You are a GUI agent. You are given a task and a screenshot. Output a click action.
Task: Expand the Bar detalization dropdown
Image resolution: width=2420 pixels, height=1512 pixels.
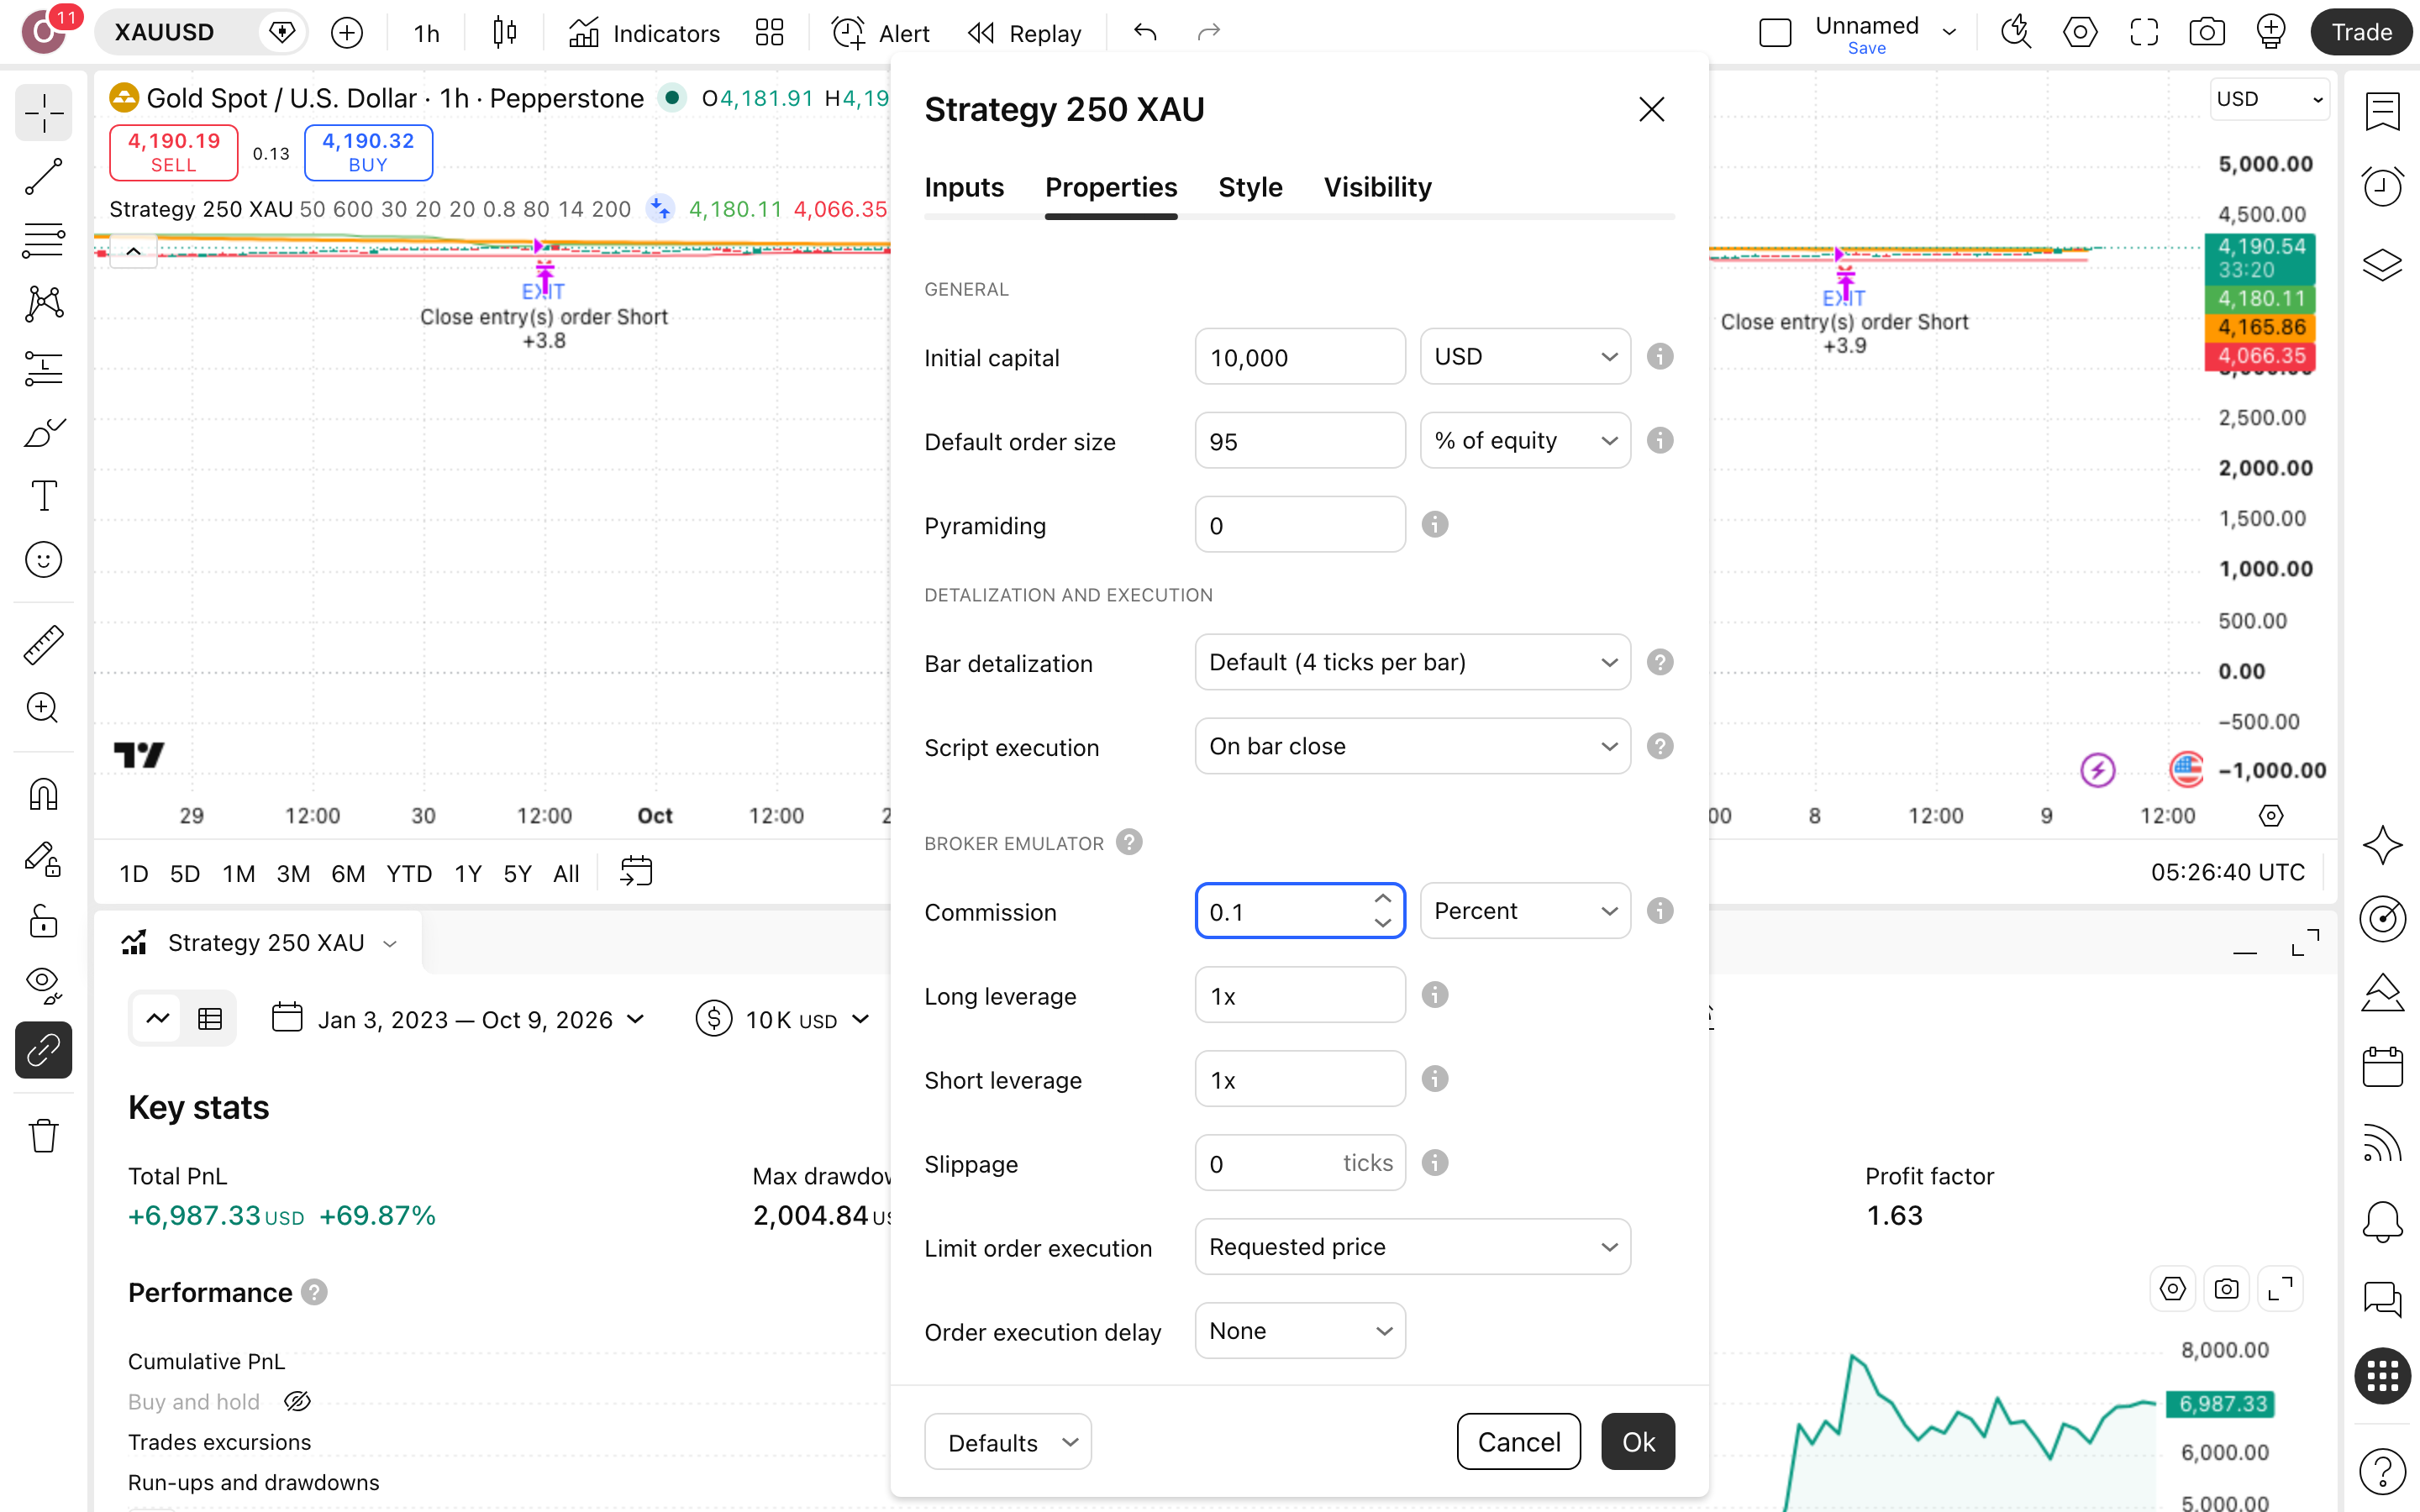[x=1412, y=663]
